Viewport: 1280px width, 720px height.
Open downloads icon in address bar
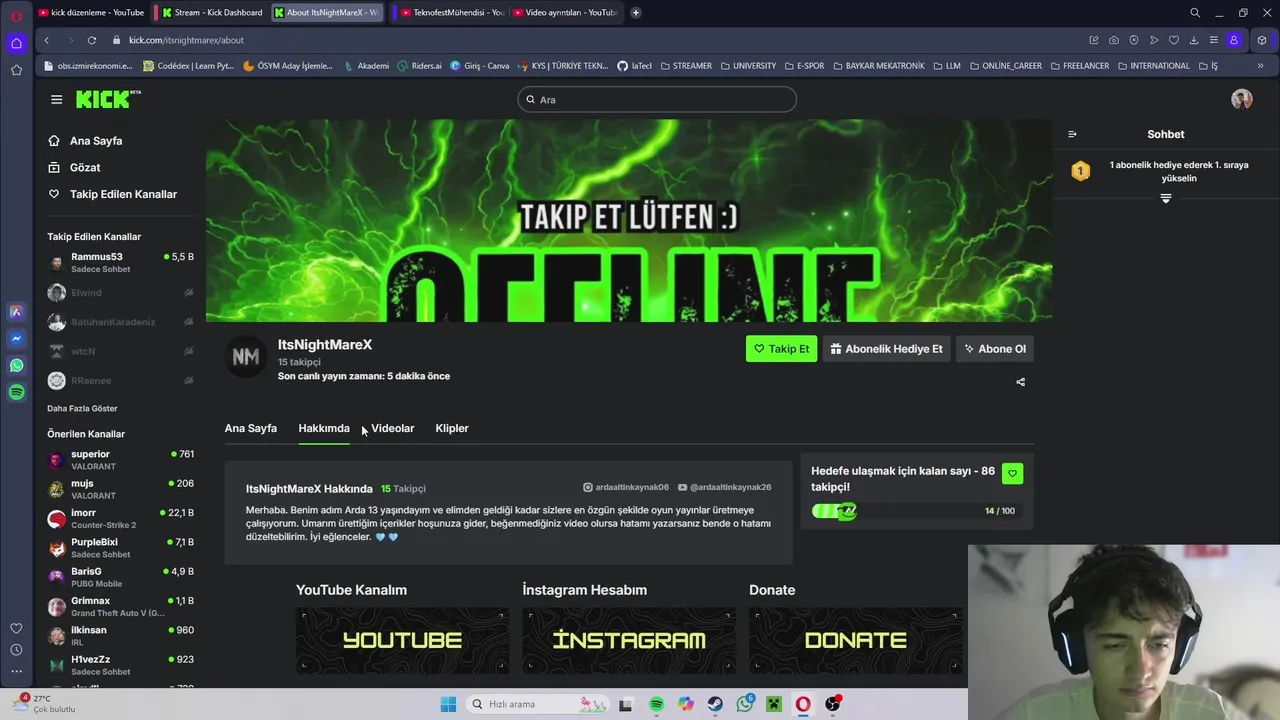coord(1194,40)
